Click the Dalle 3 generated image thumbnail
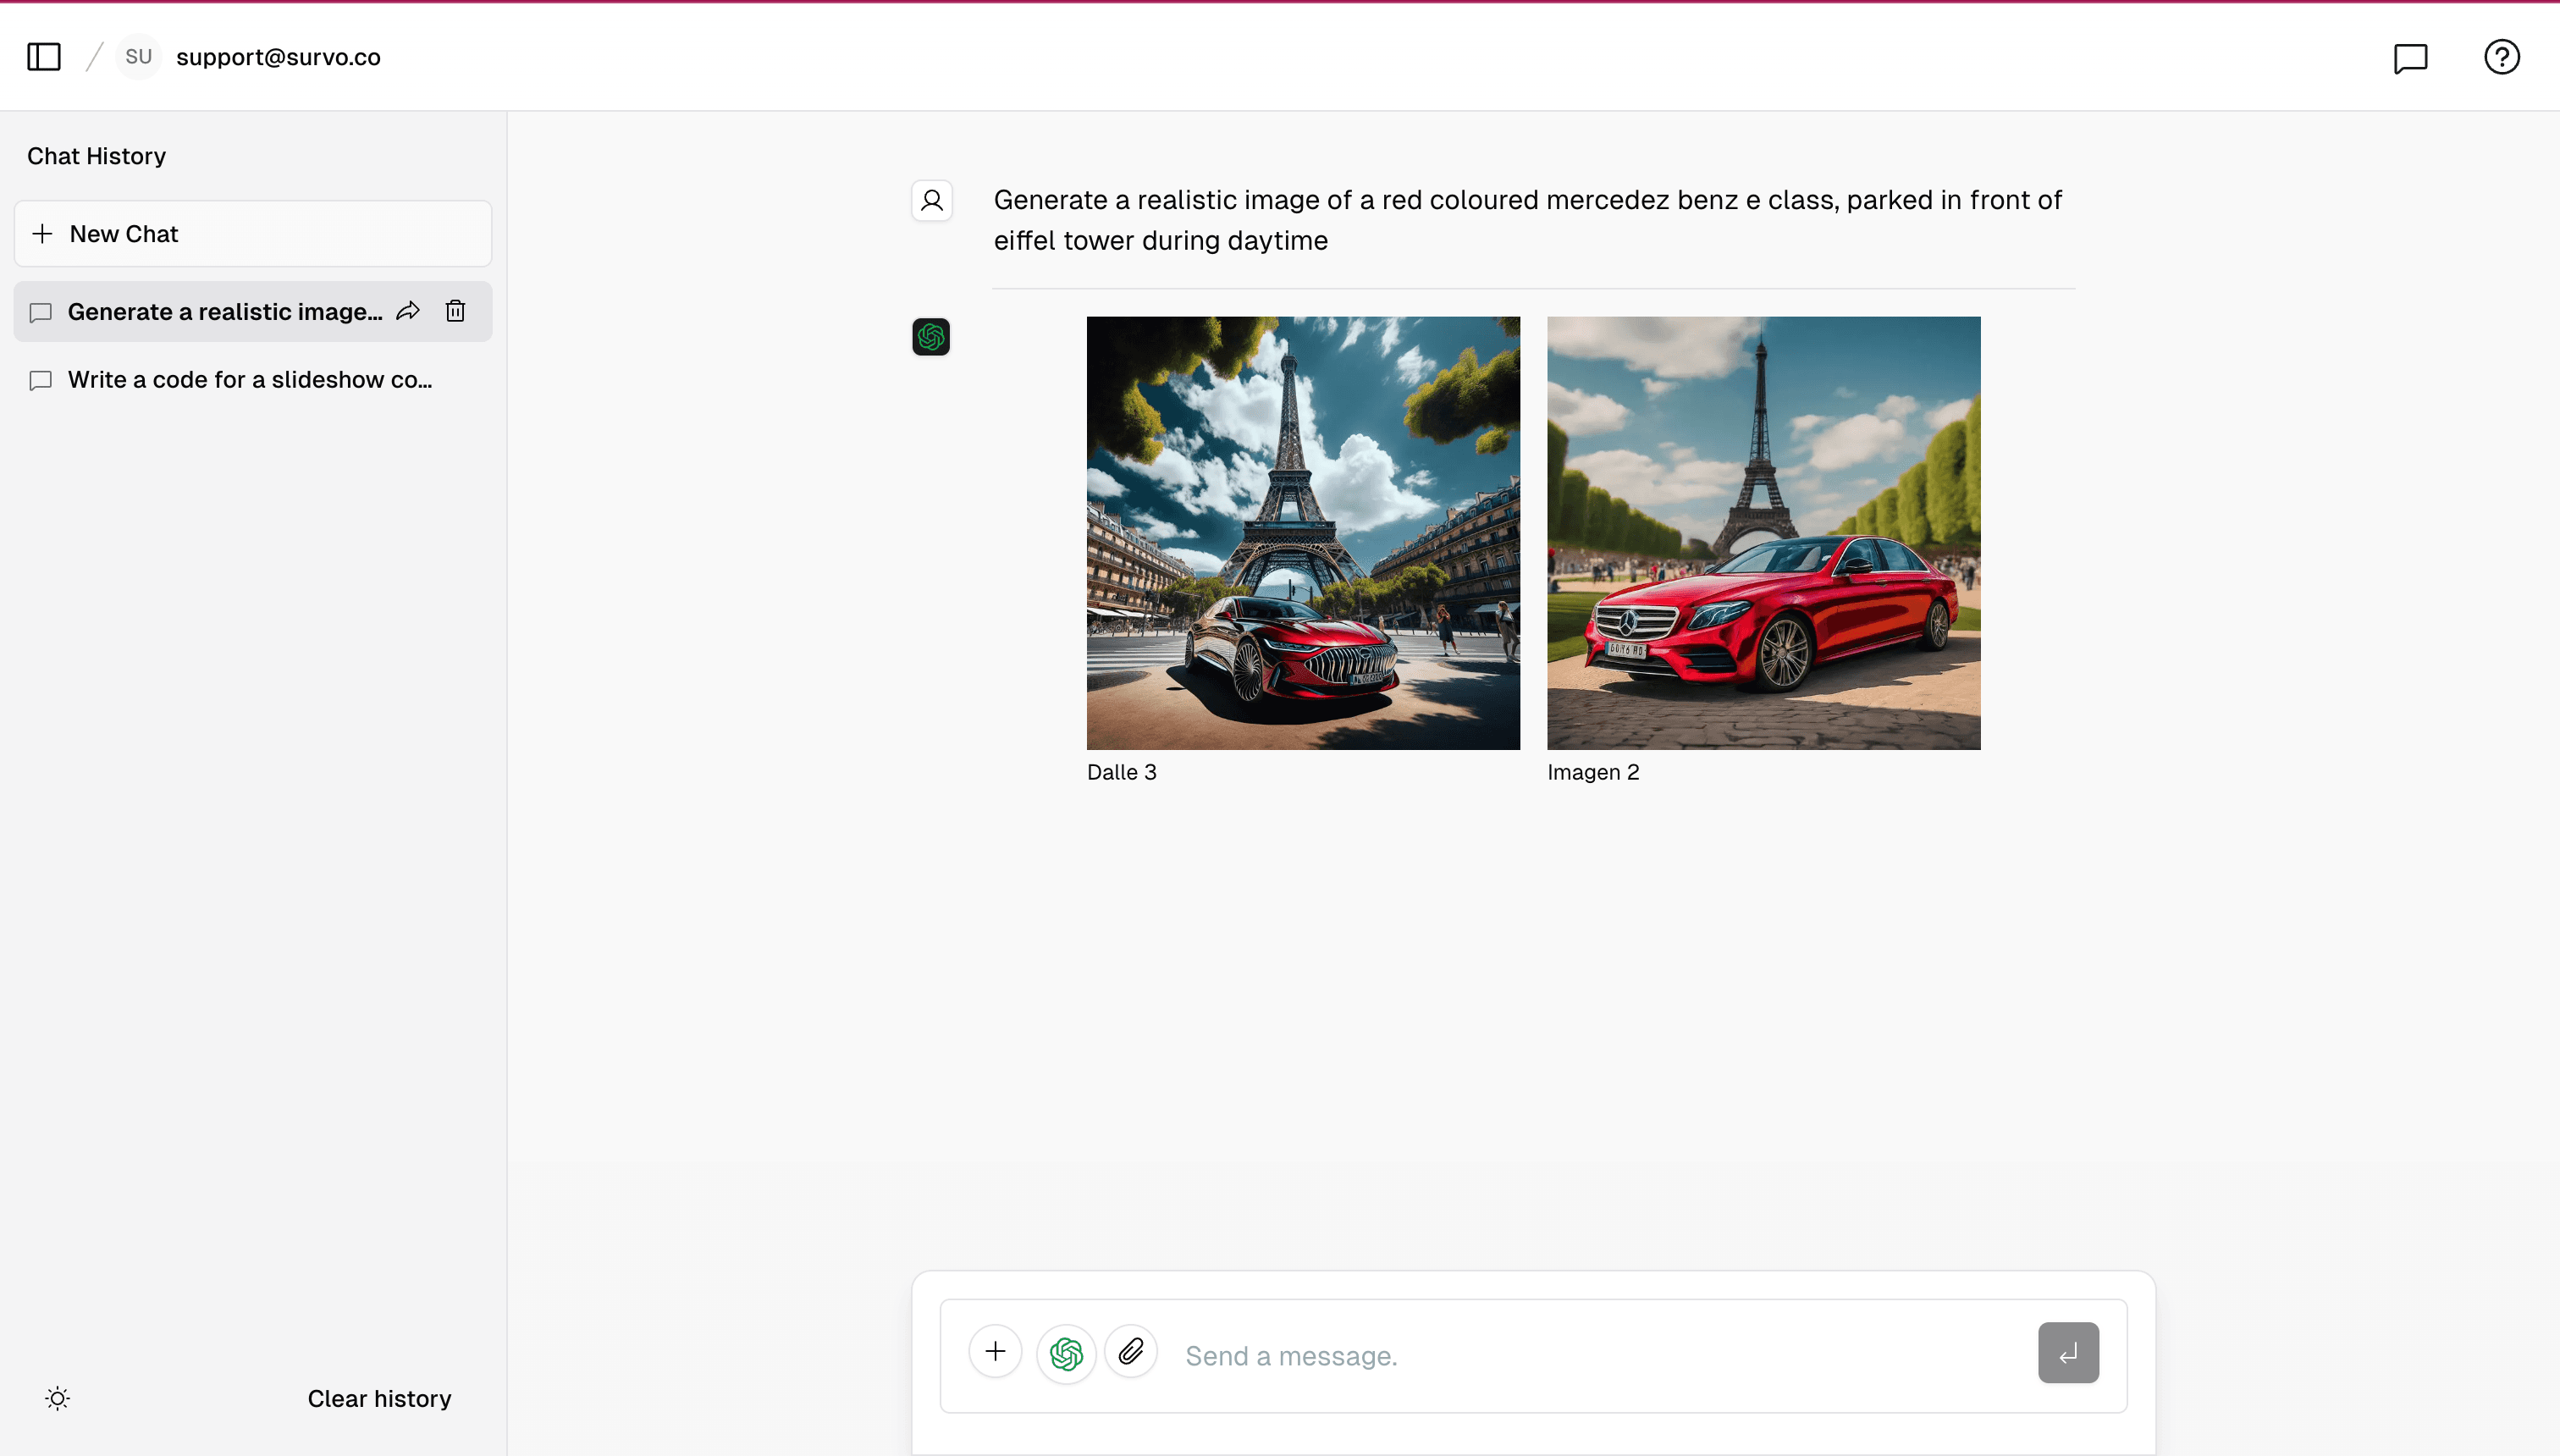The height and width of the screenshot is (1456, 2560). (1303, 532)
